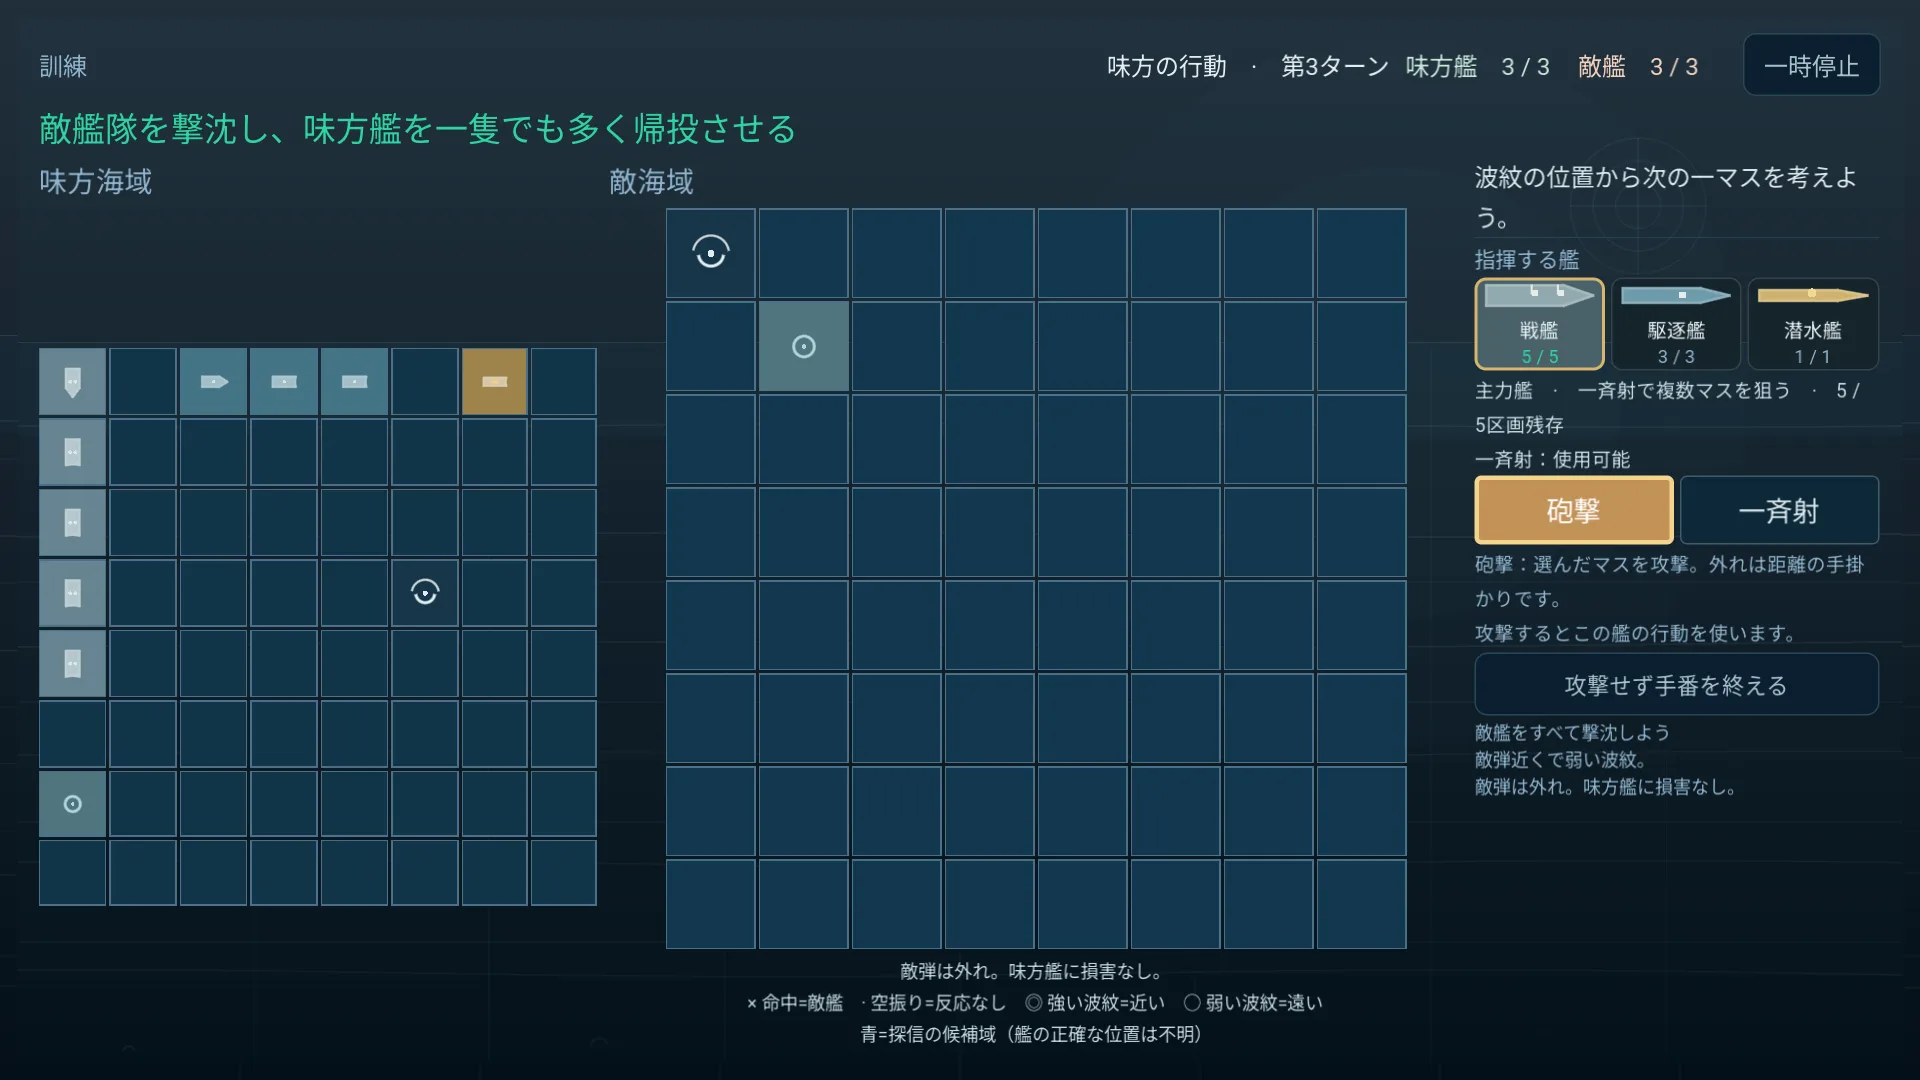Click the 訓練 training label
This screenshot has height=1080, width=1920.
[63, 67]
